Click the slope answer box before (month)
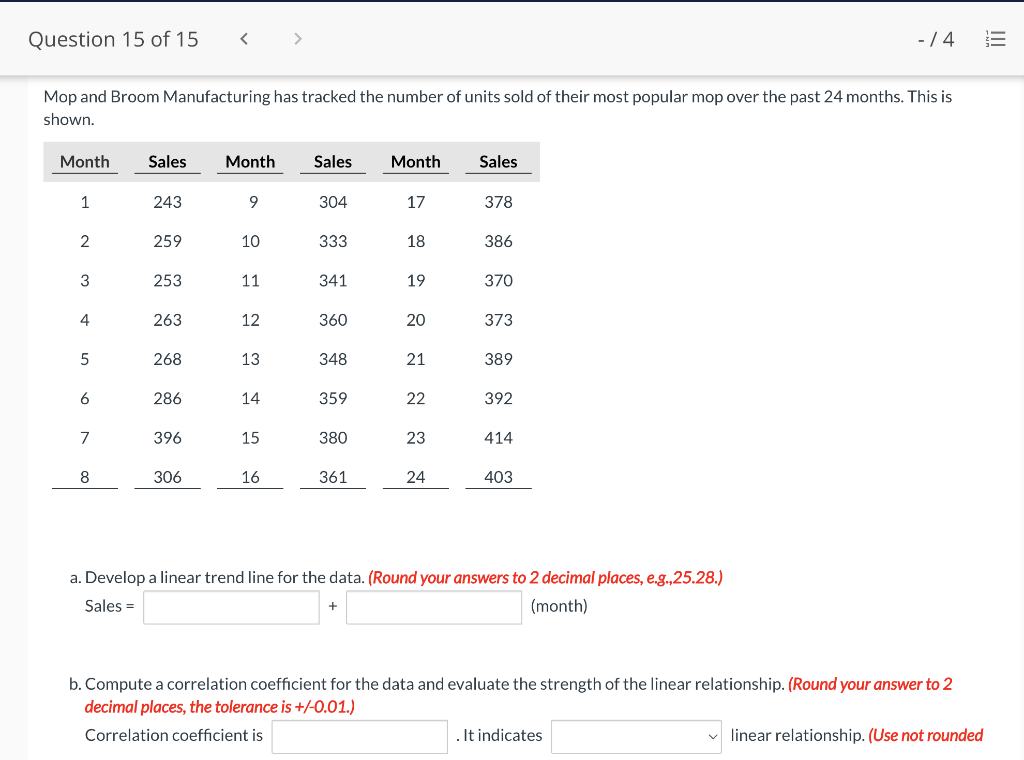The height and width of the screenshot is (760, 1024). point(433,607)
